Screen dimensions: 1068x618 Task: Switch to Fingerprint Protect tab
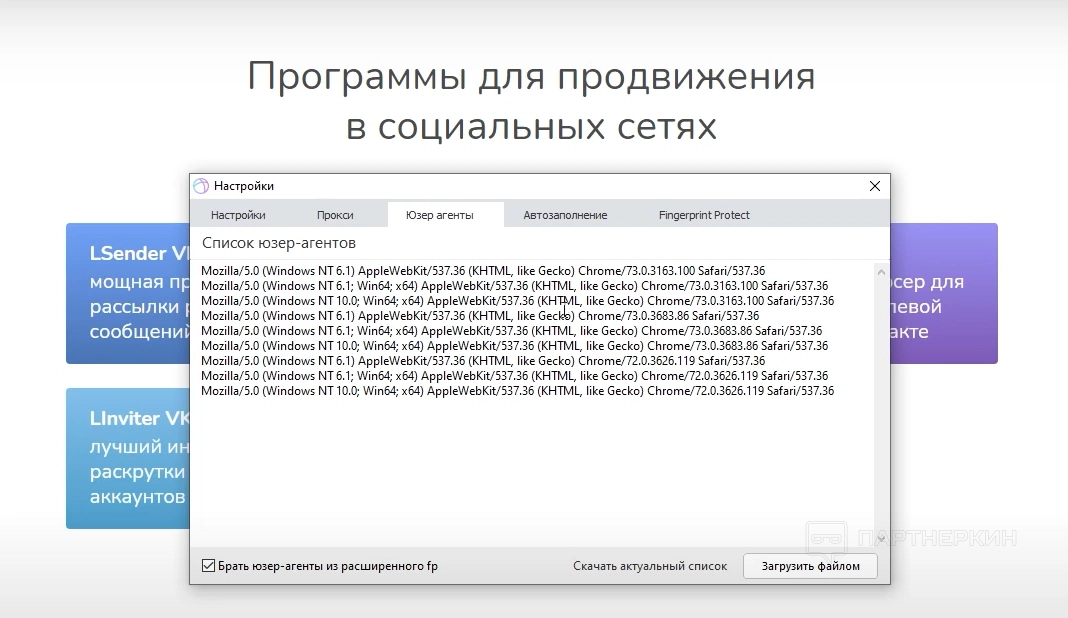pos(704,215)
